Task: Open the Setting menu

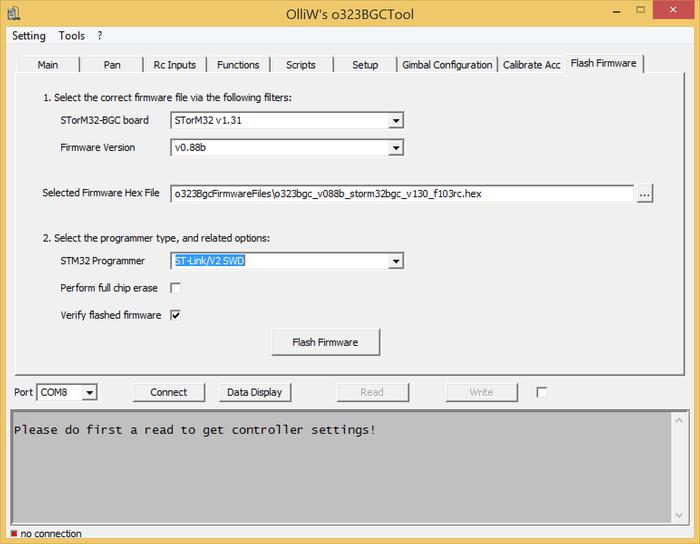Action: (29, 36)
